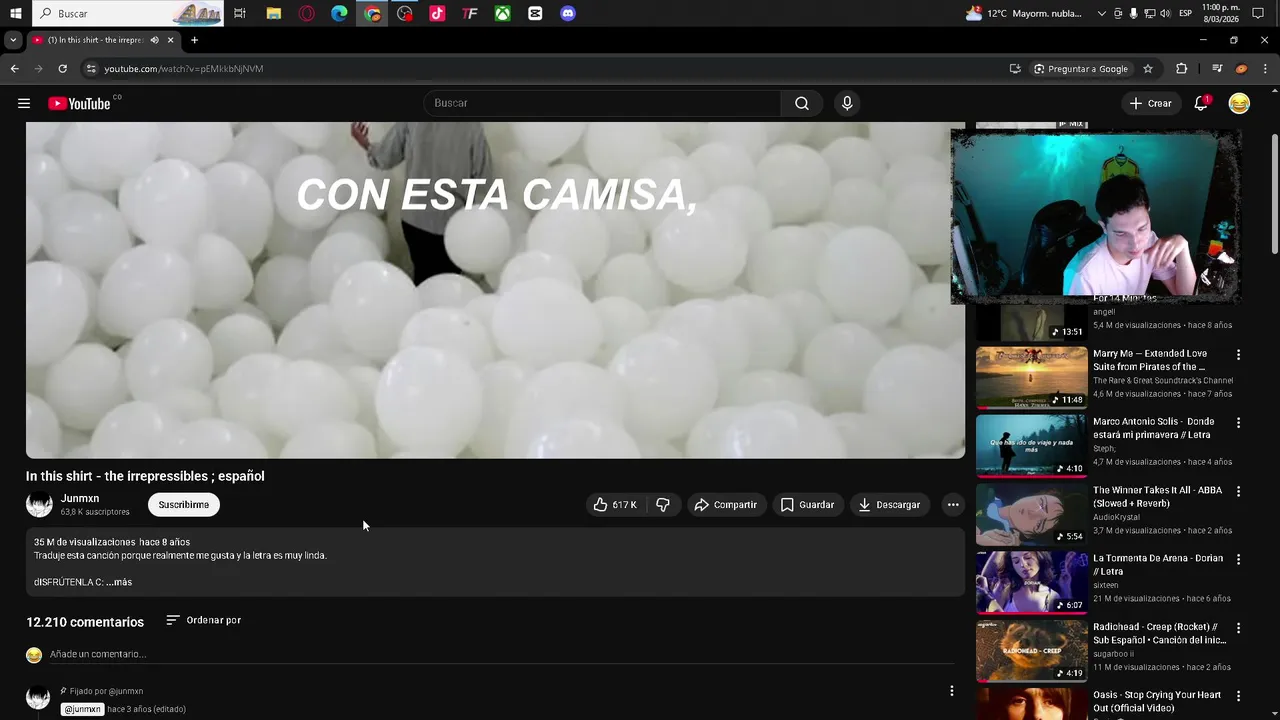Open Junmxn channel avatar
Viewport: 1280px width, 720px height.
(39, 505)
